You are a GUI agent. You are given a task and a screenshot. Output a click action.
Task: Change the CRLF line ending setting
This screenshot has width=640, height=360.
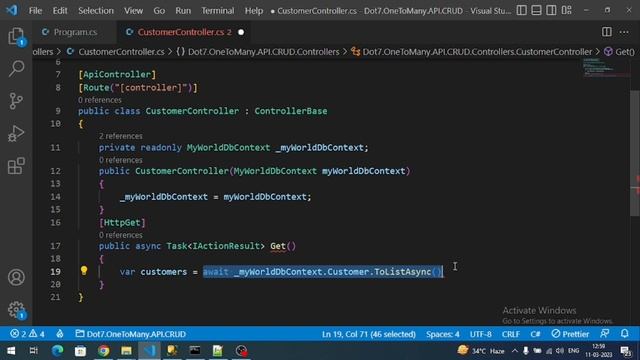tap(511, 334)
